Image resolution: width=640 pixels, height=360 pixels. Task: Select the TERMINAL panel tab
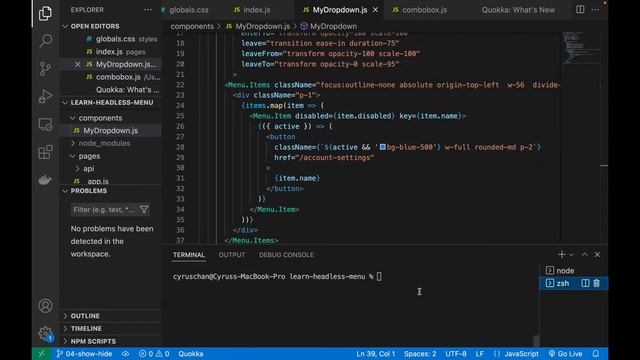(189, 255)
